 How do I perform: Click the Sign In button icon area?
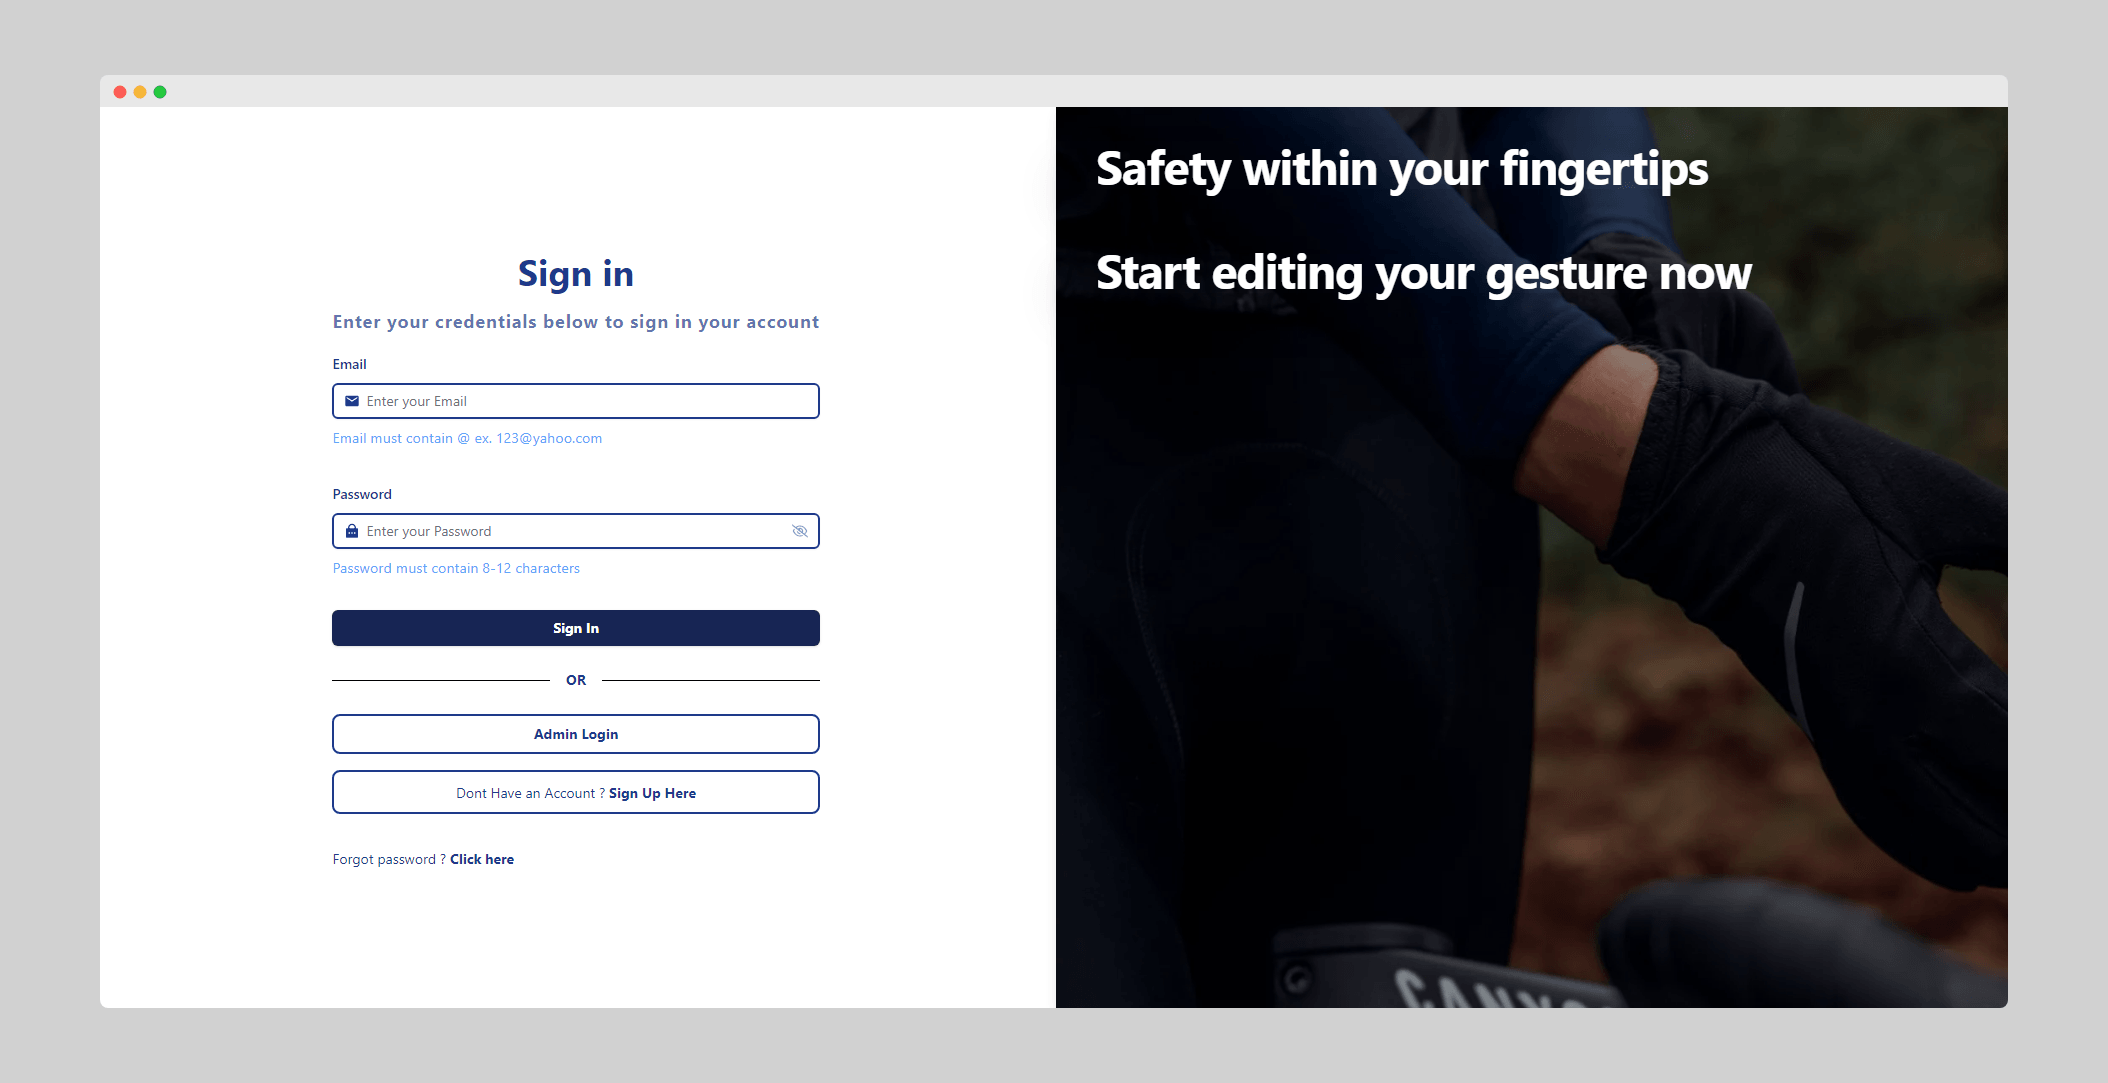coord(576,629)
